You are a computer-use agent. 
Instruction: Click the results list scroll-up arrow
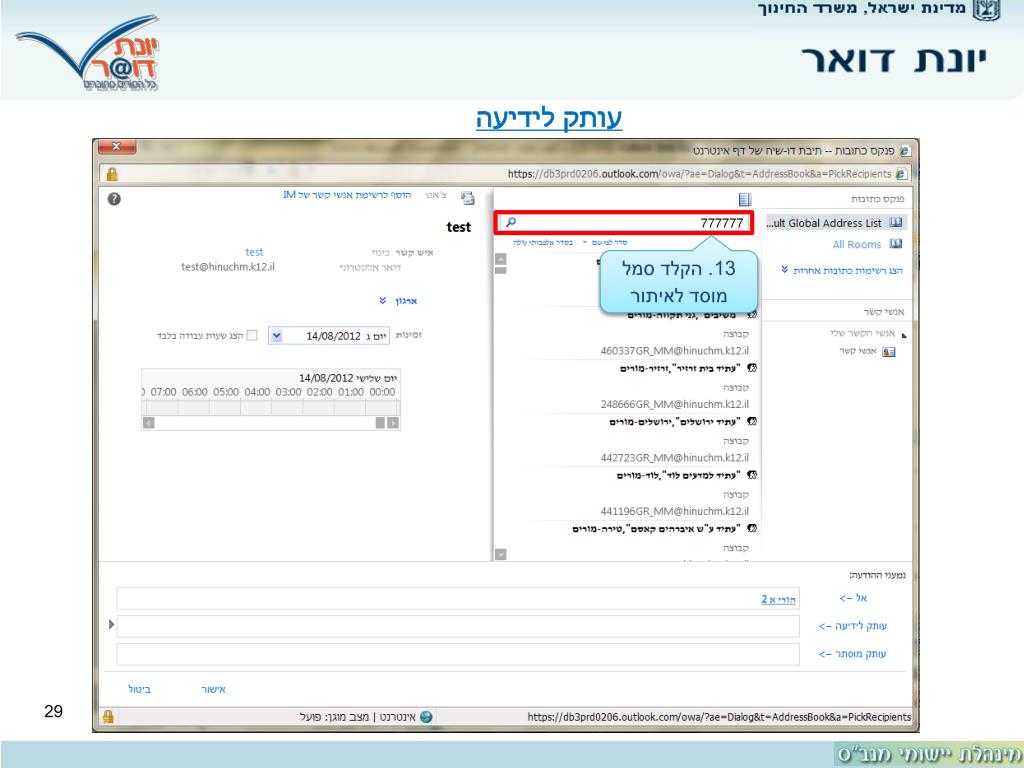(500, 259)
